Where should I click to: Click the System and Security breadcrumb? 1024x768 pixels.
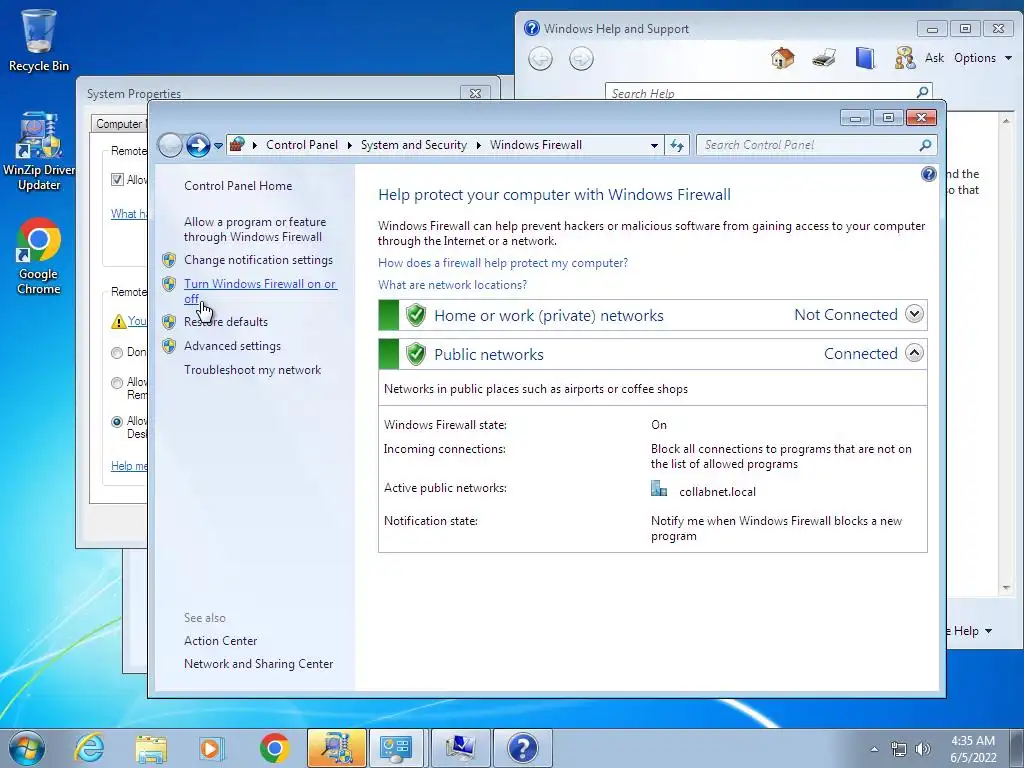point(414,145)
